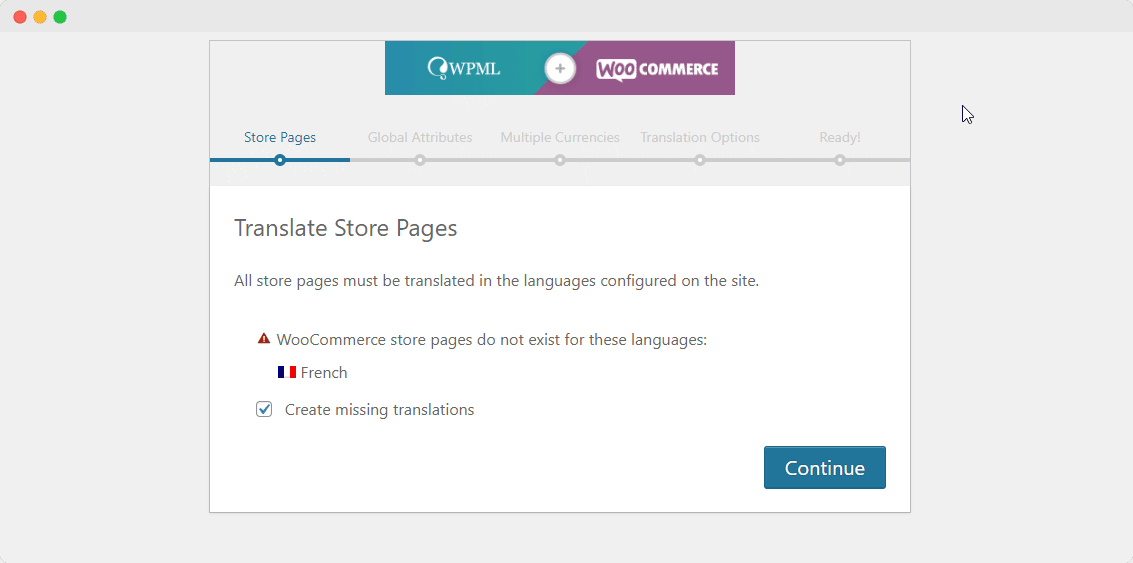Go to the Global Attributes step
Viewport: 1133px width, 563px height.
[x=420, y=137]
